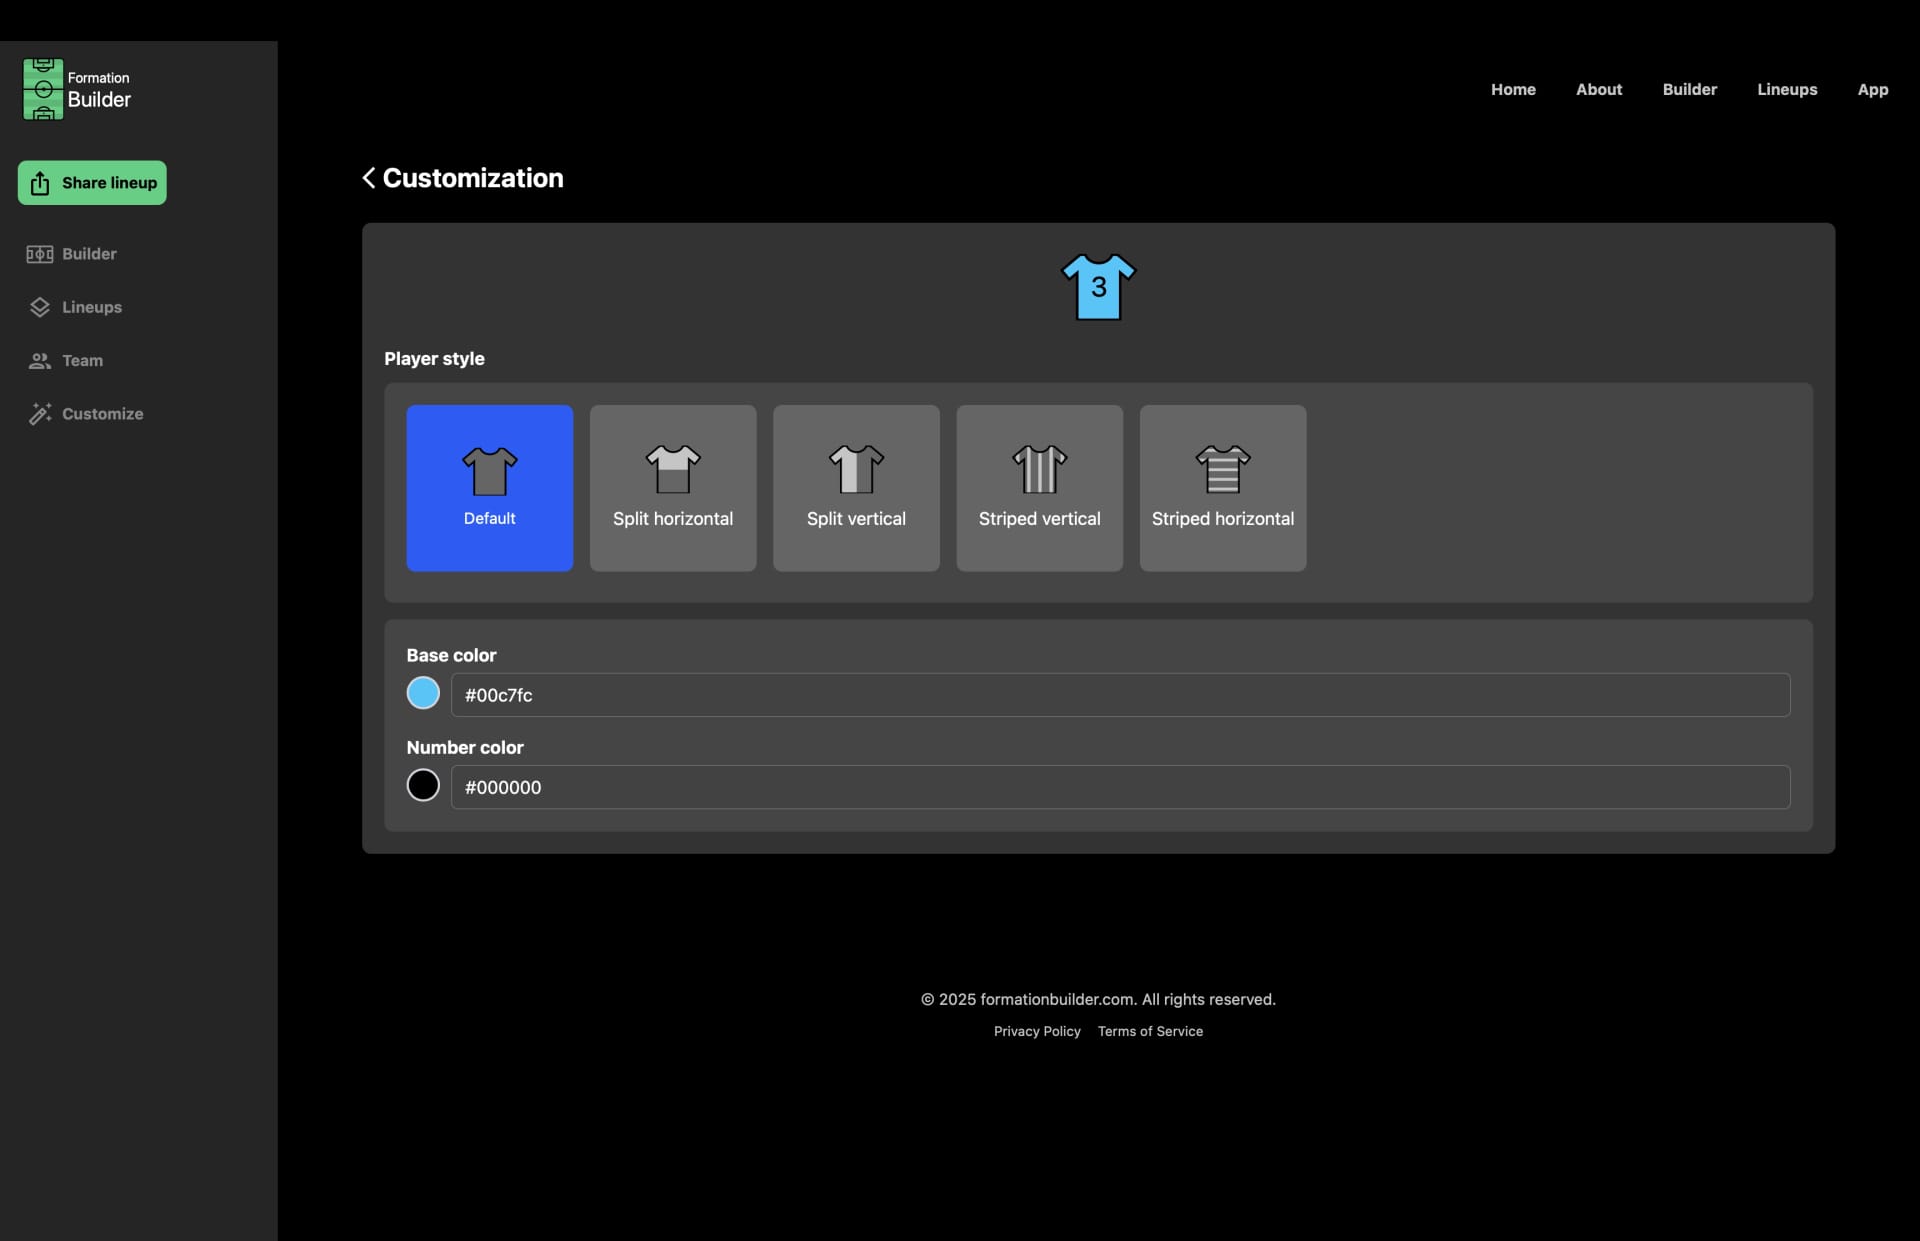Image resolution: width=1920 pixels, height=1241 pixels.
Task: Open Lineups in the sidebar
Action: pyautogui.click(x=75, y=307)
